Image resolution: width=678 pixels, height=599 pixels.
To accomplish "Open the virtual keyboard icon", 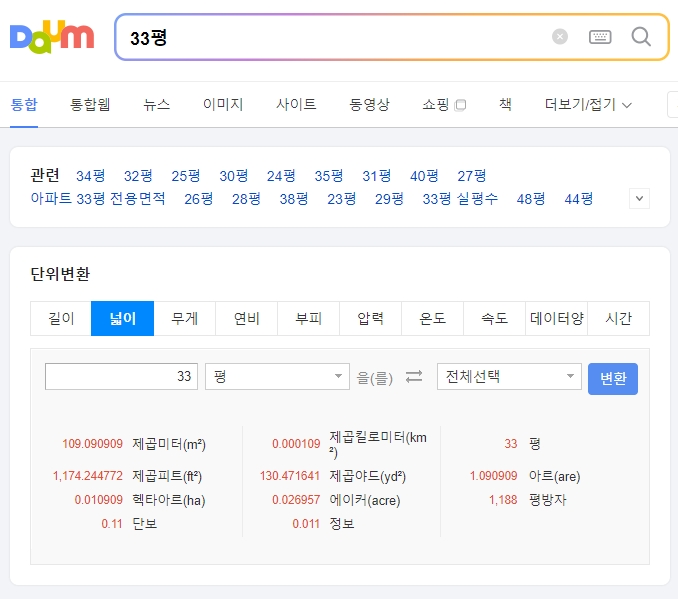I will [x=600, y=37].
